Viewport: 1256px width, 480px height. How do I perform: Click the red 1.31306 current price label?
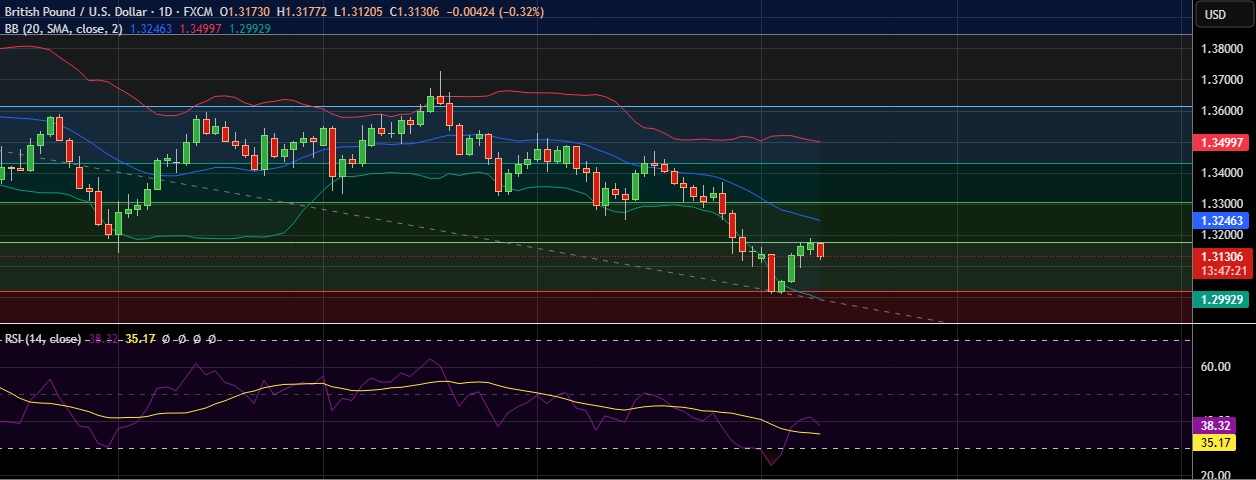click(x=1223, y=256)
